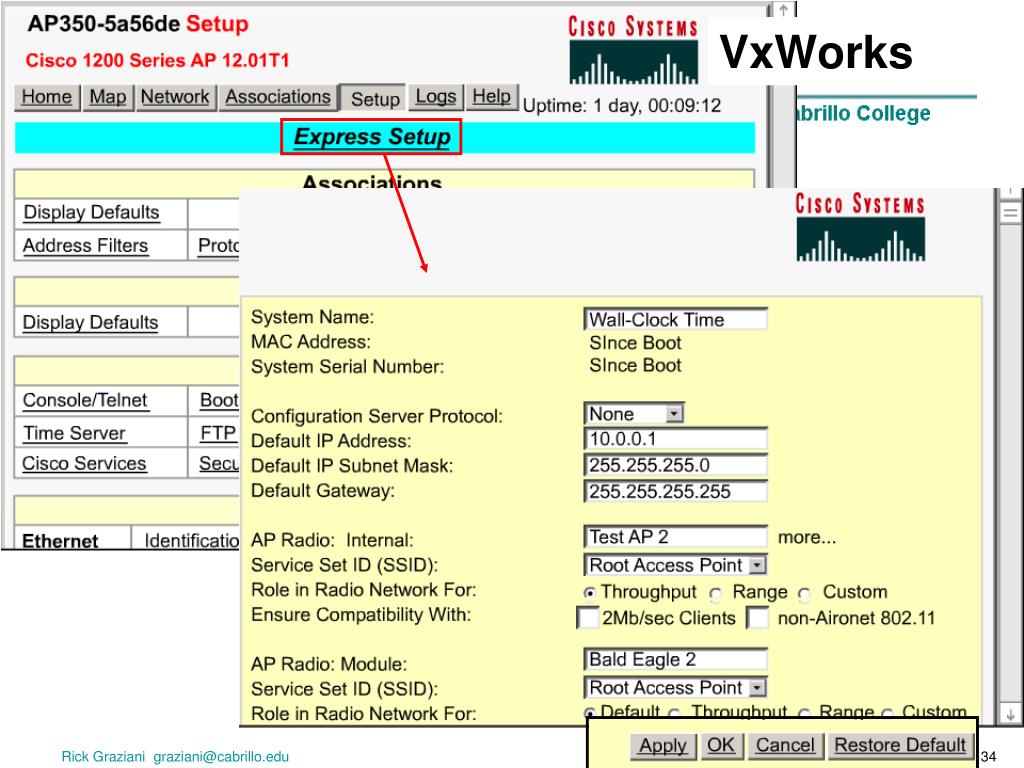Open the Address Filters link
The width and height of the screenshot is (1024, 768).
coord(86,246)
